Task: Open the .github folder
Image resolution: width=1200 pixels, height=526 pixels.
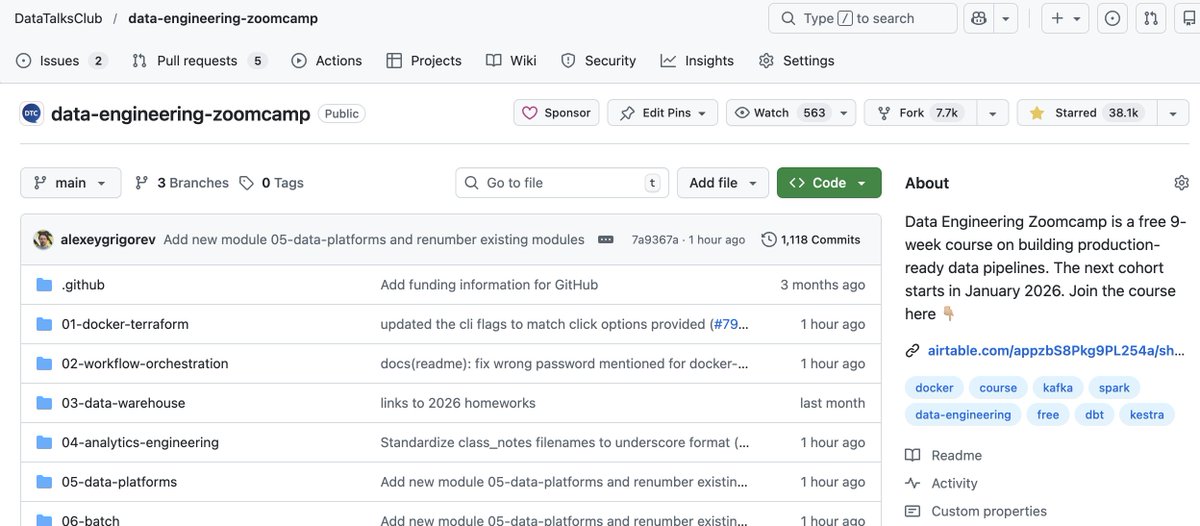Action: pyautogui.click(x=83, y=285)
